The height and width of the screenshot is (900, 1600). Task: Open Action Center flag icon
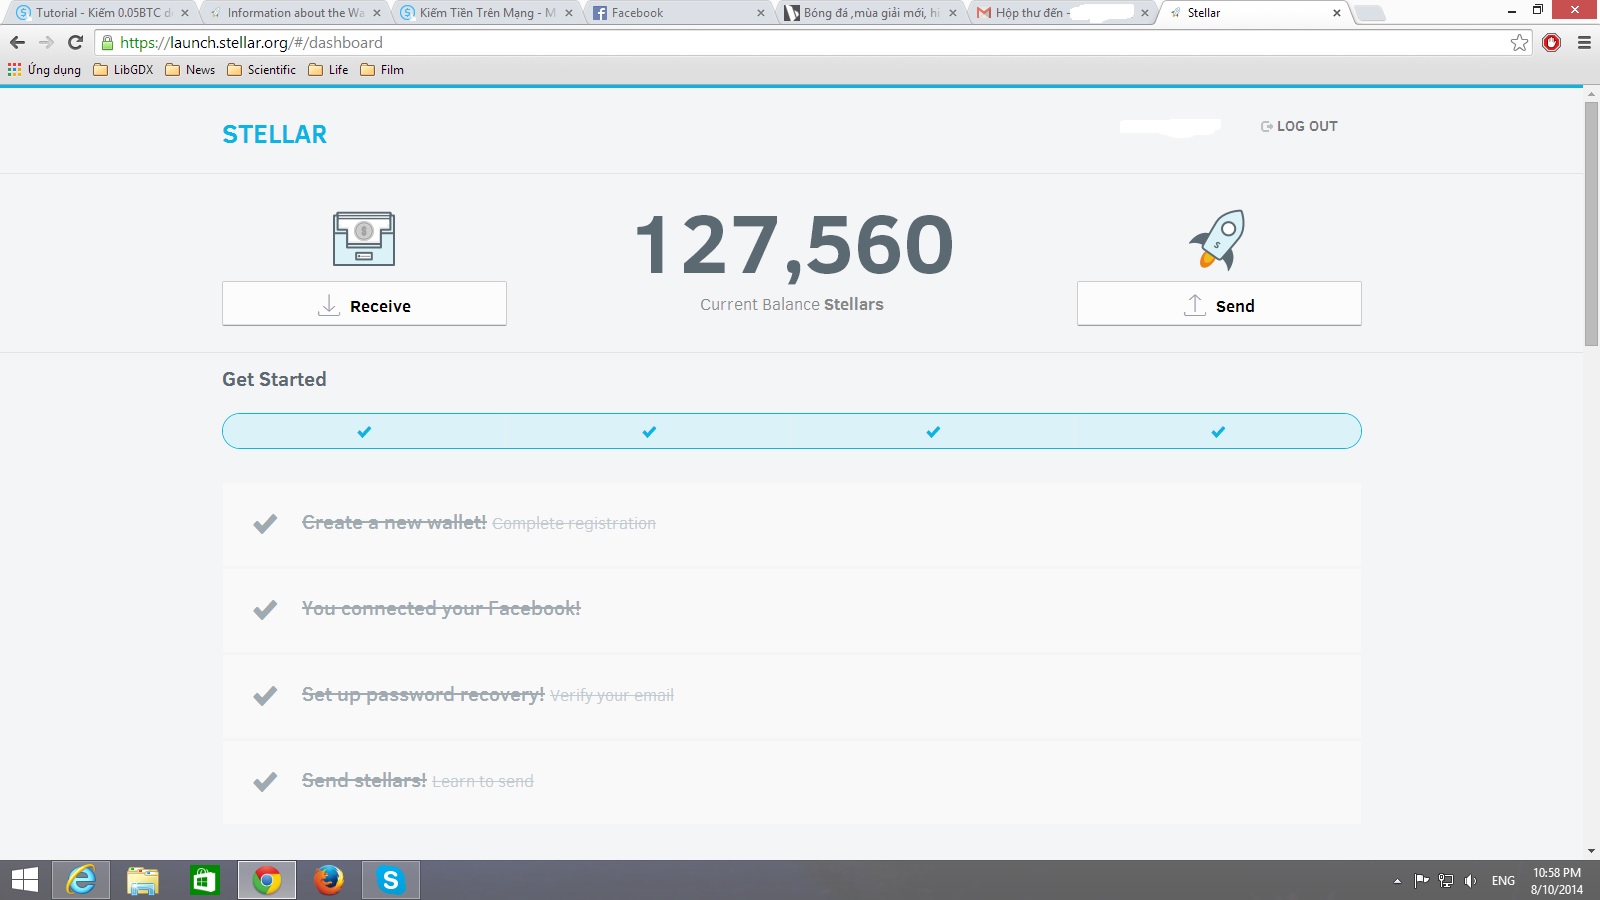[x=1421, y=881]
